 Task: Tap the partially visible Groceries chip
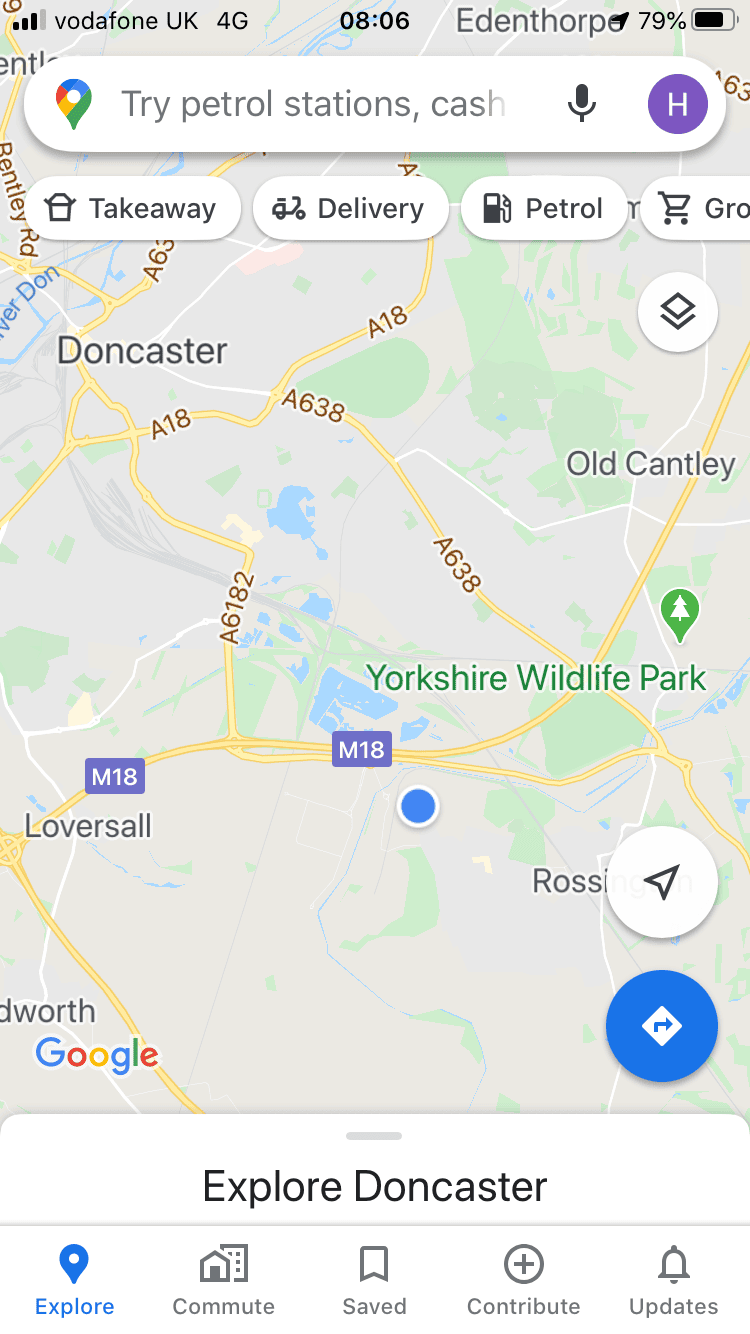coord(697,209)
